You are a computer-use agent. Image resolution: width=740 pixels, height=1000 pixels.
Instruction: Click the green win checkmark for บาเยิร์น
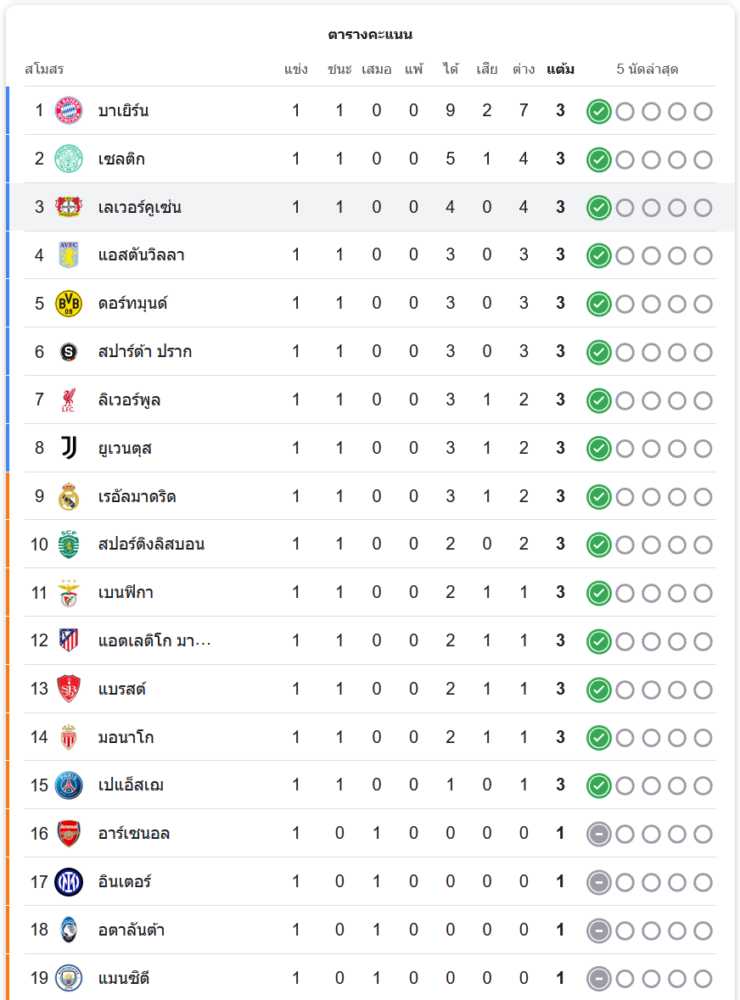[598, 111]
